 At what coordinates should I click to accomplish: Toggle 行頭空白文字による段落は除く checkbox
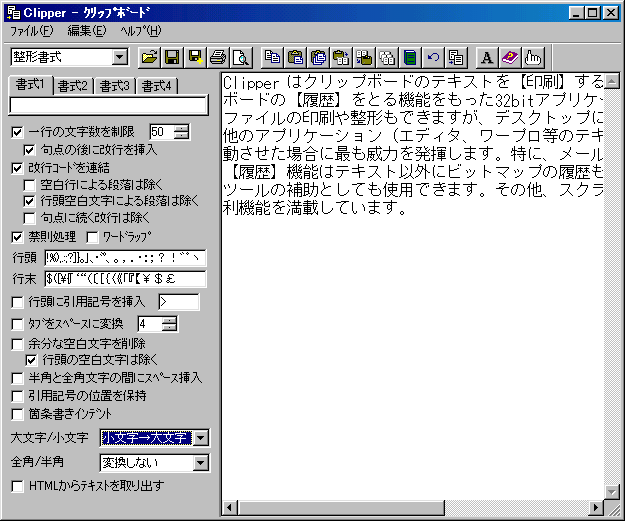pyautogui.click(x=29, y=201)
